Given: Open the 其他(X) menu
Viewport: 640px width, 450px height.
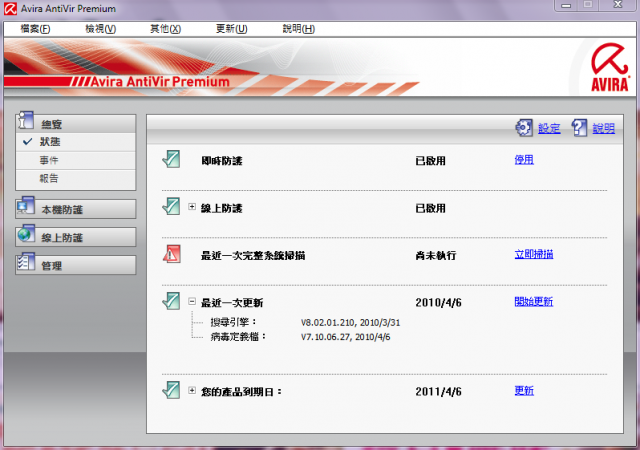Looking at the screenshot, I should (x=165, y=29).
